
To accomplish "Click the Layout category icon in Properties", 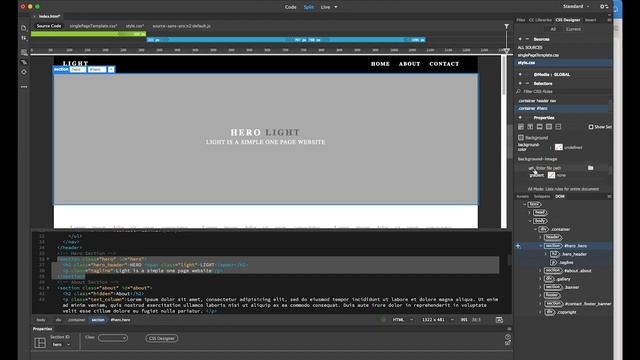I will 521,127.
